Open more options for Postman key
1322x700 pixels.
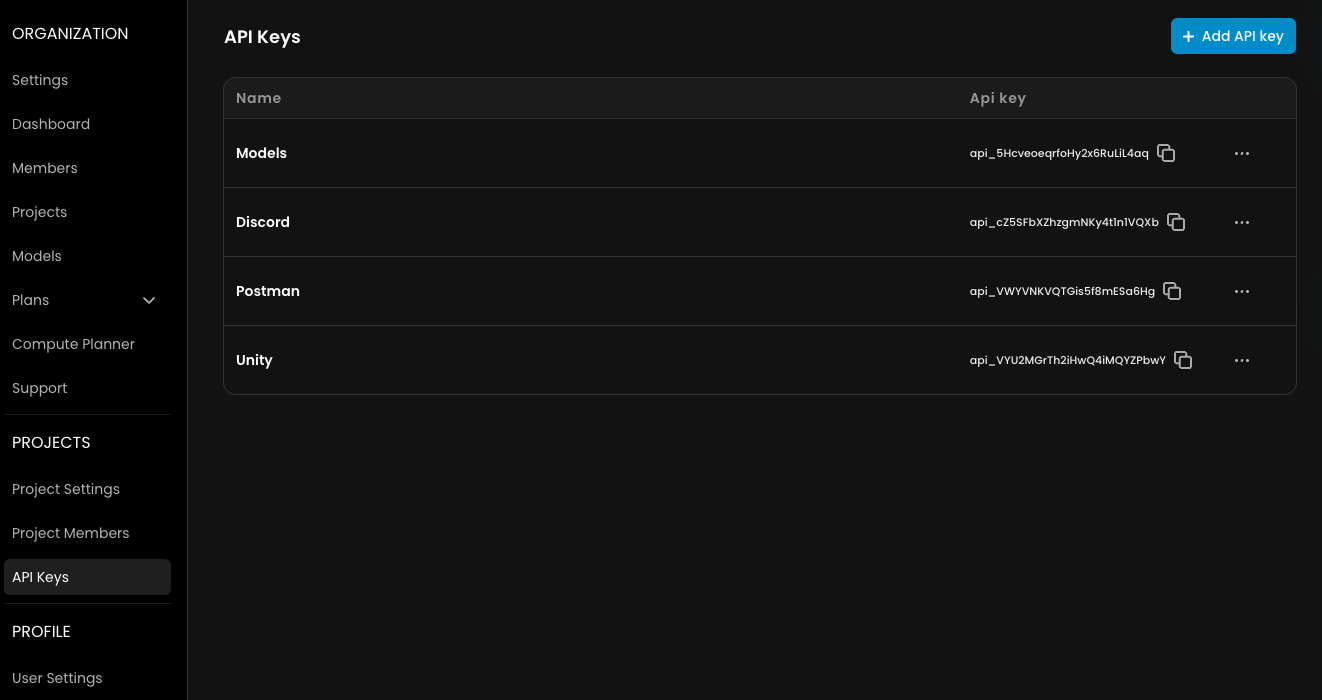(x=1242, y=291)
